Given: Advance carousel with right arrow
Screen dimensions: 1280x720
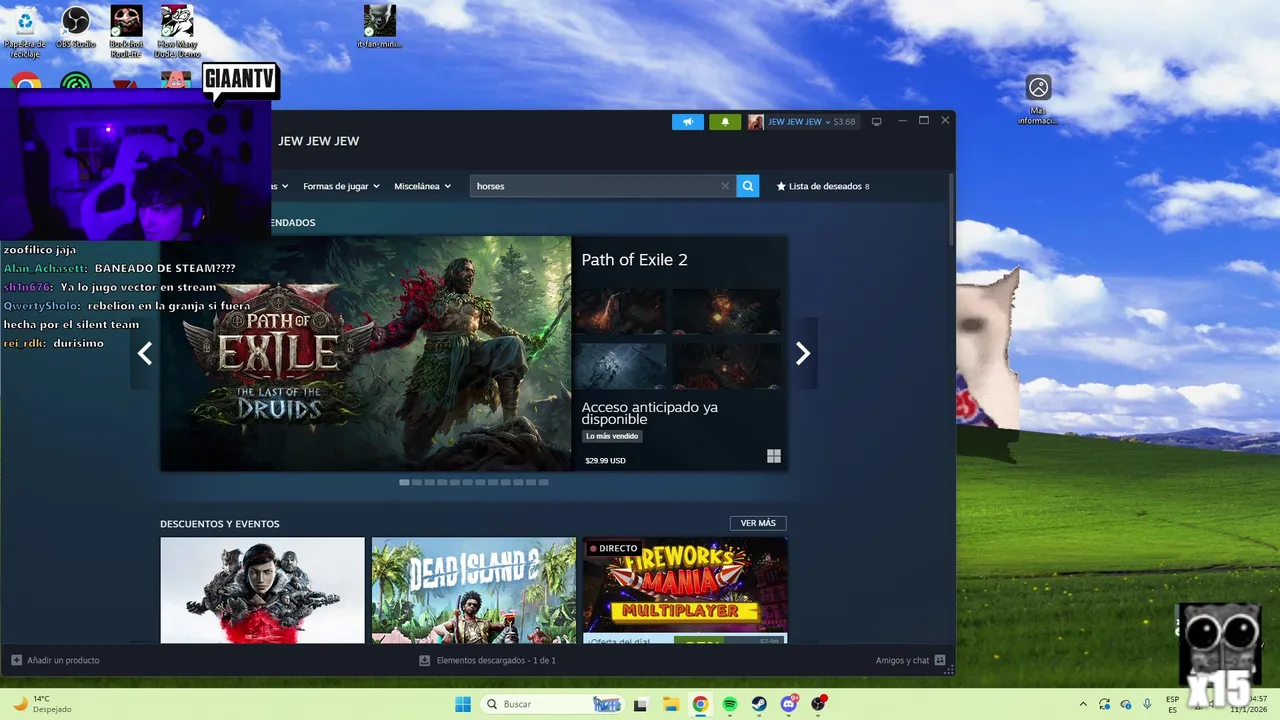Looking at the screenshot, I should [x=802, y=353].
